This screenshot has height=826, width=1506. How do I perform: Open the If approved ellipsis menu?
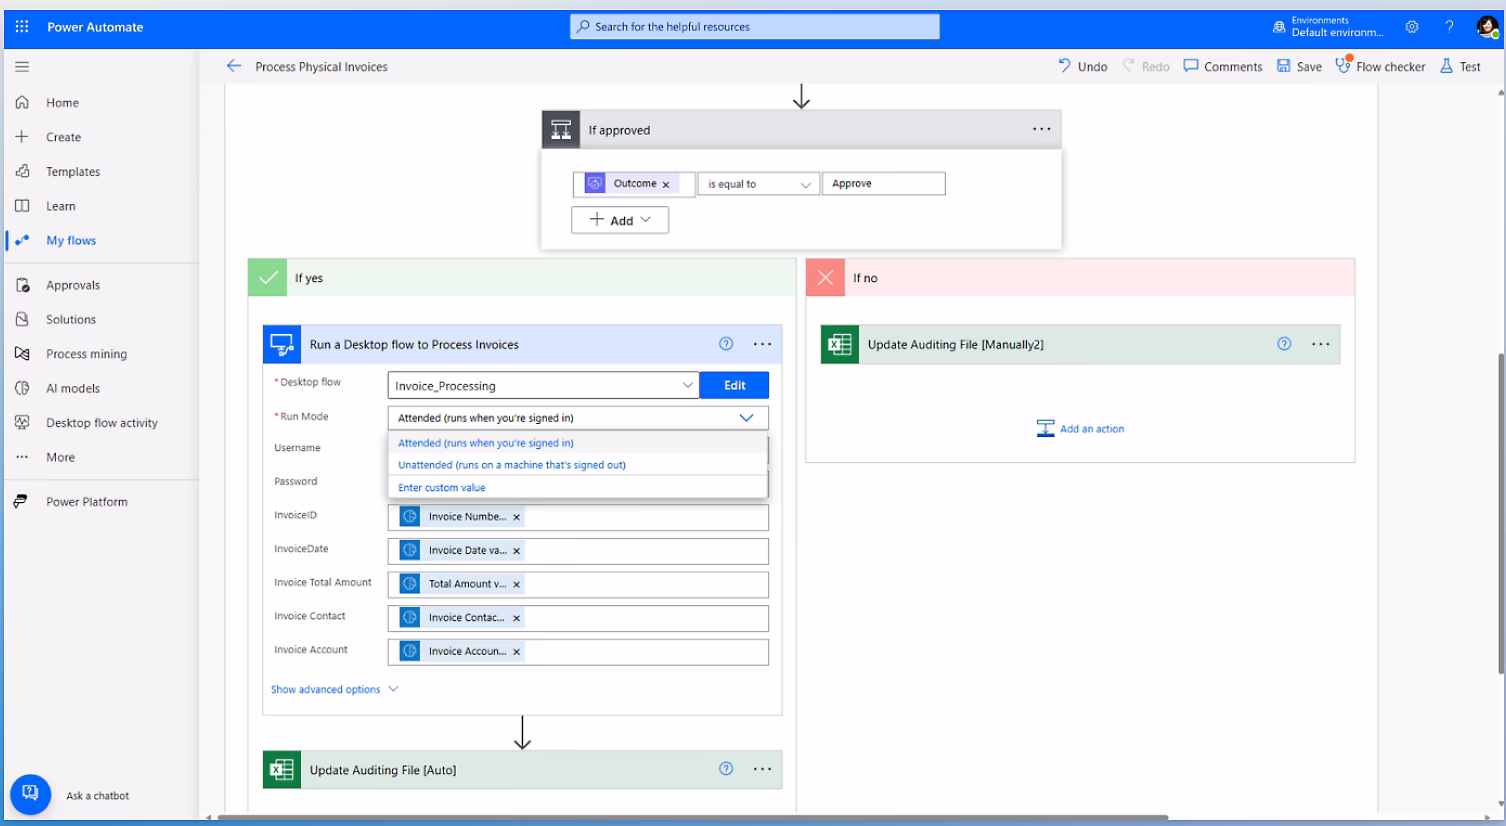click(1042, 129)
